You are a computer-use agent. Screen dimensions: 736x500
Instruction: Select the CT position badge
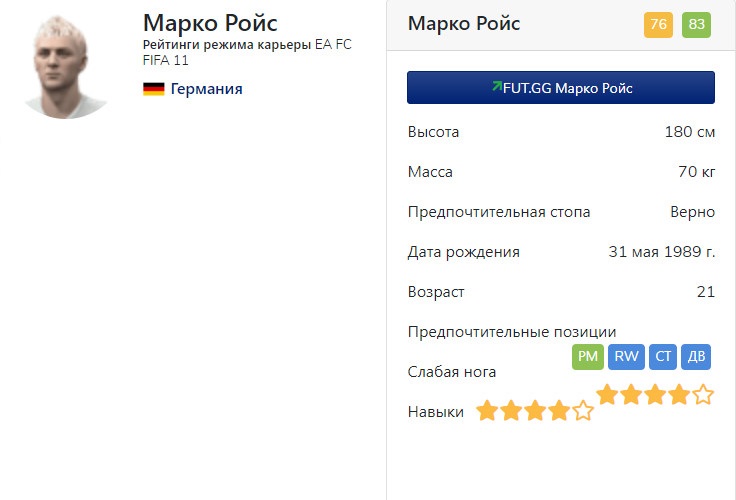(x=662, y=357)
